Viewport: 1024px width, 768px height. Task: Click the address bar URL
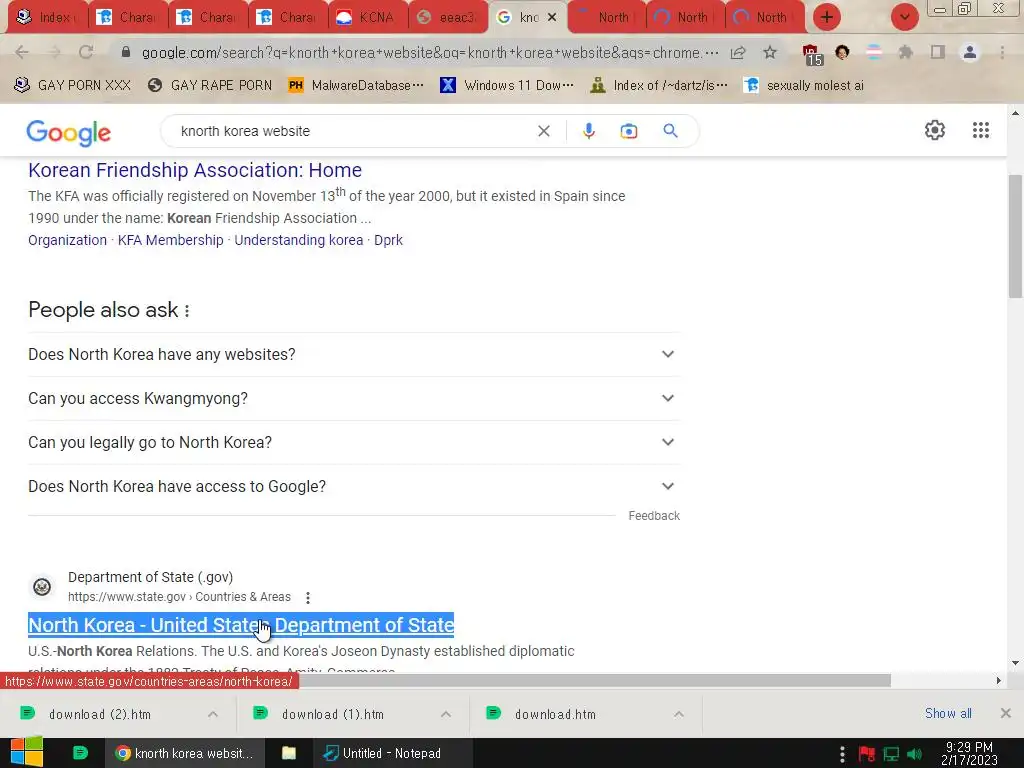coord(429,53)
